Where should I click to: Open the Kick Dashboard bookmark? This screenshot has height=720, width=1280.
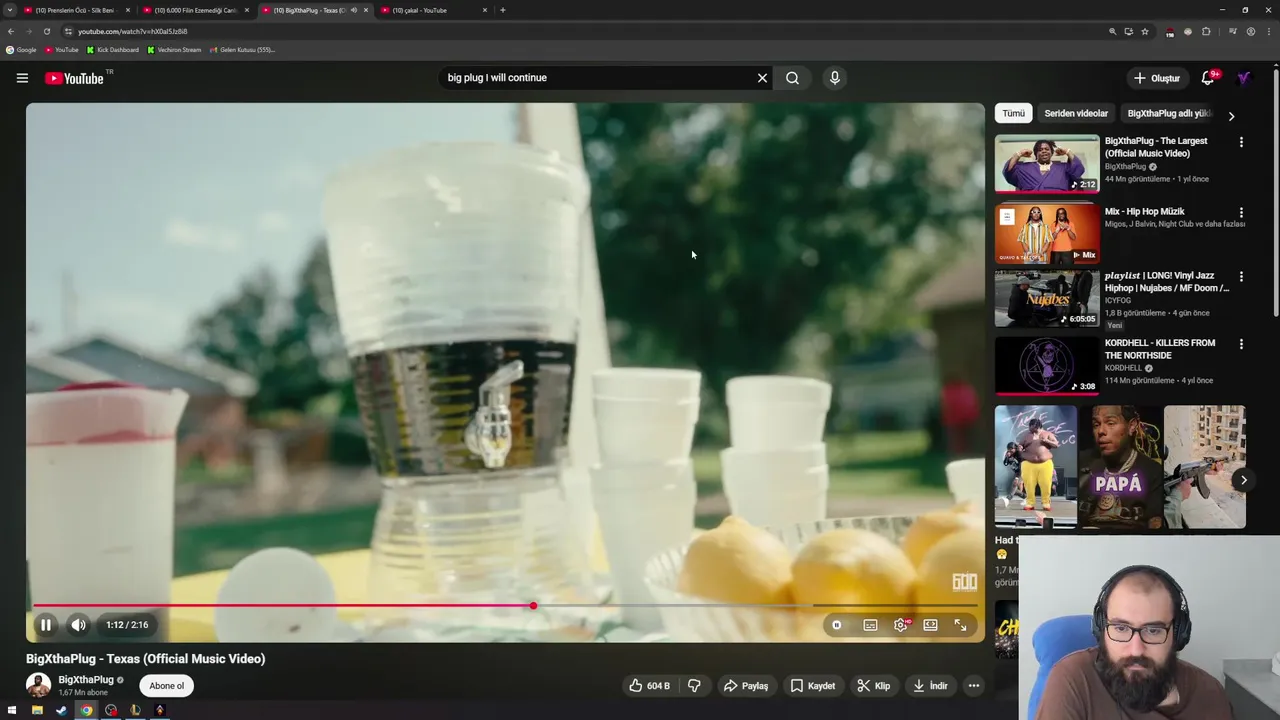(x=112, y=50)
